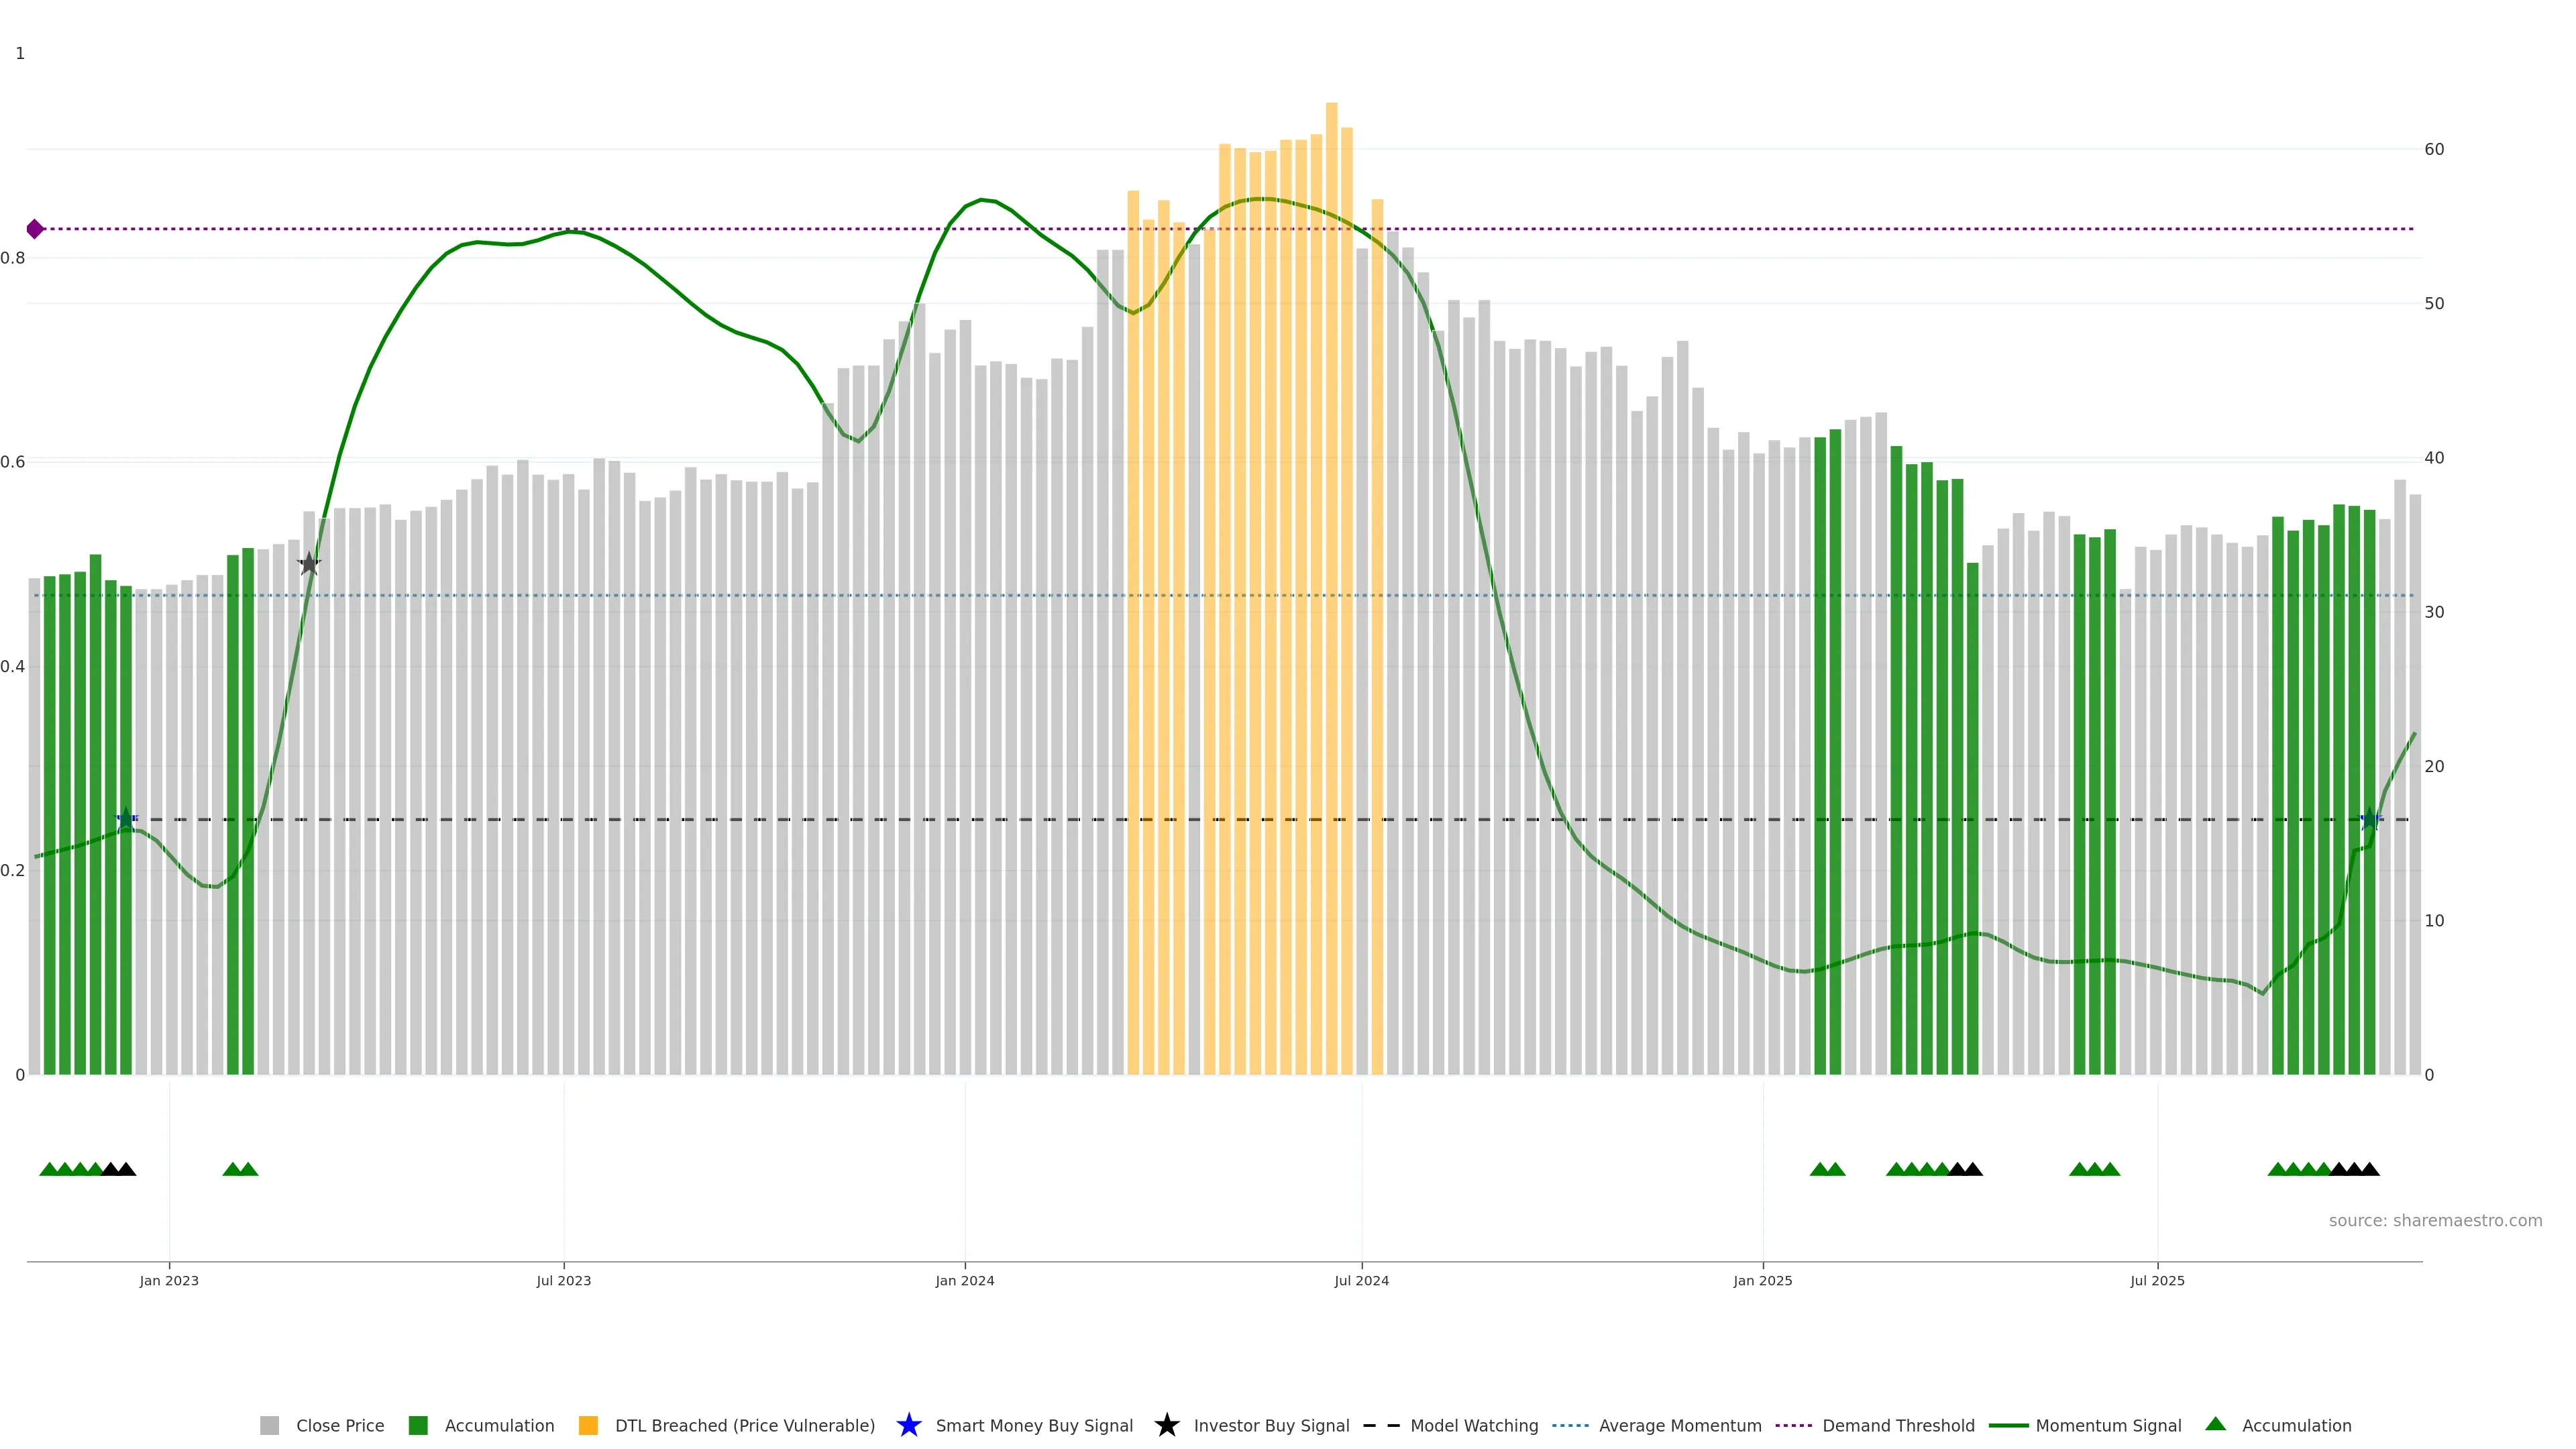Image resolution: width=2576 pixels, height=1449 pixels.
Task: Click the black star marker near early 2023
Action: pos(309,564)
